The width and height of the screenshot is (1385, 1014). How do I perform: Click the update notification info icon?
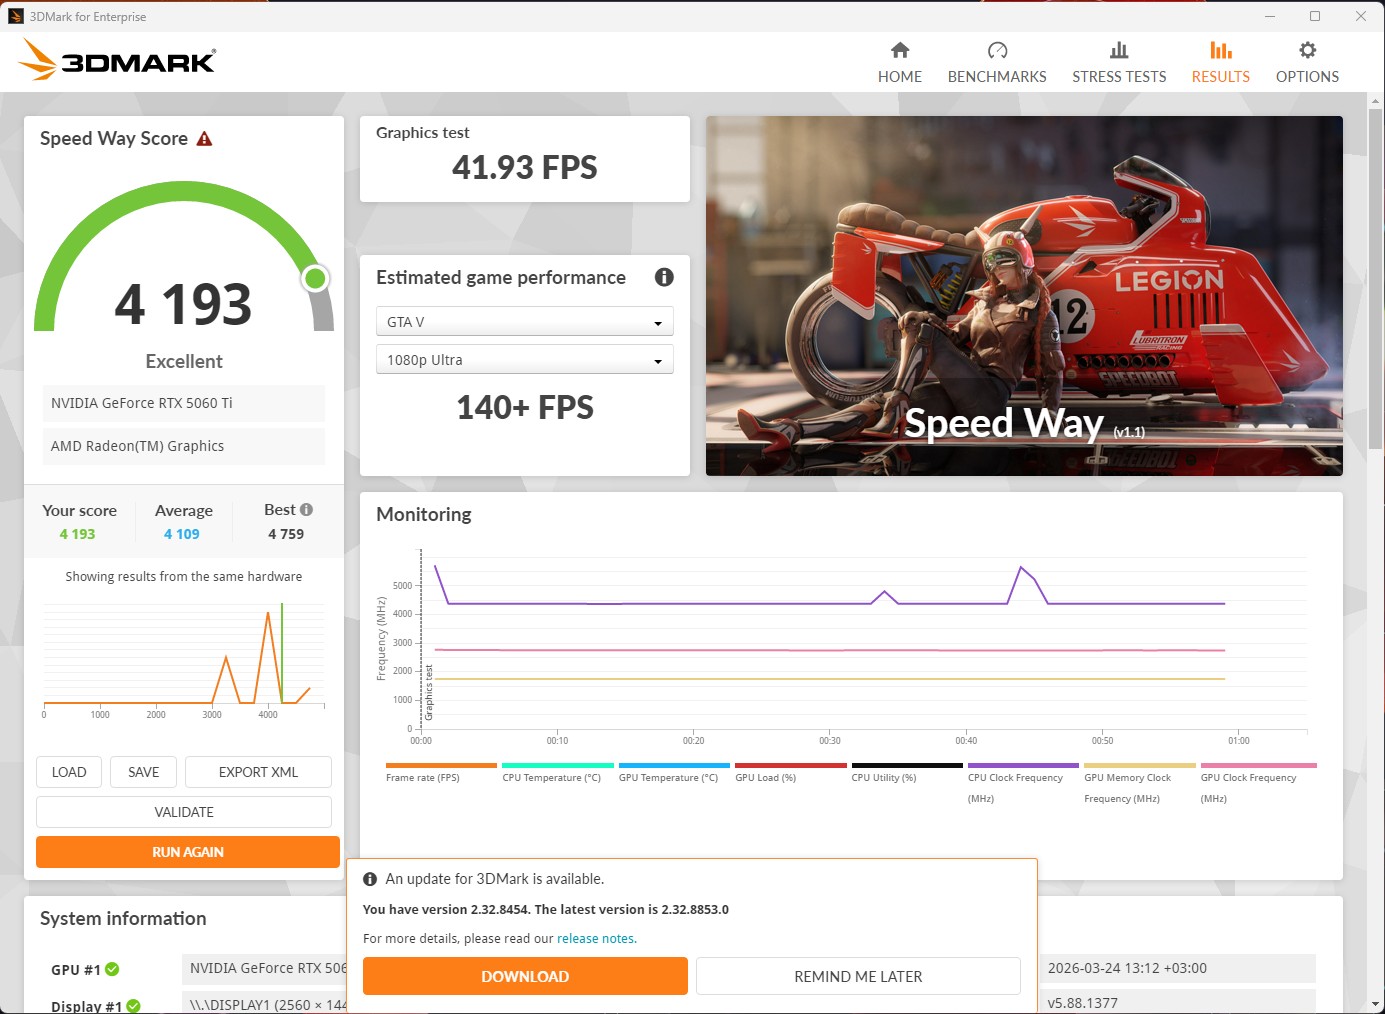[370, 879]
